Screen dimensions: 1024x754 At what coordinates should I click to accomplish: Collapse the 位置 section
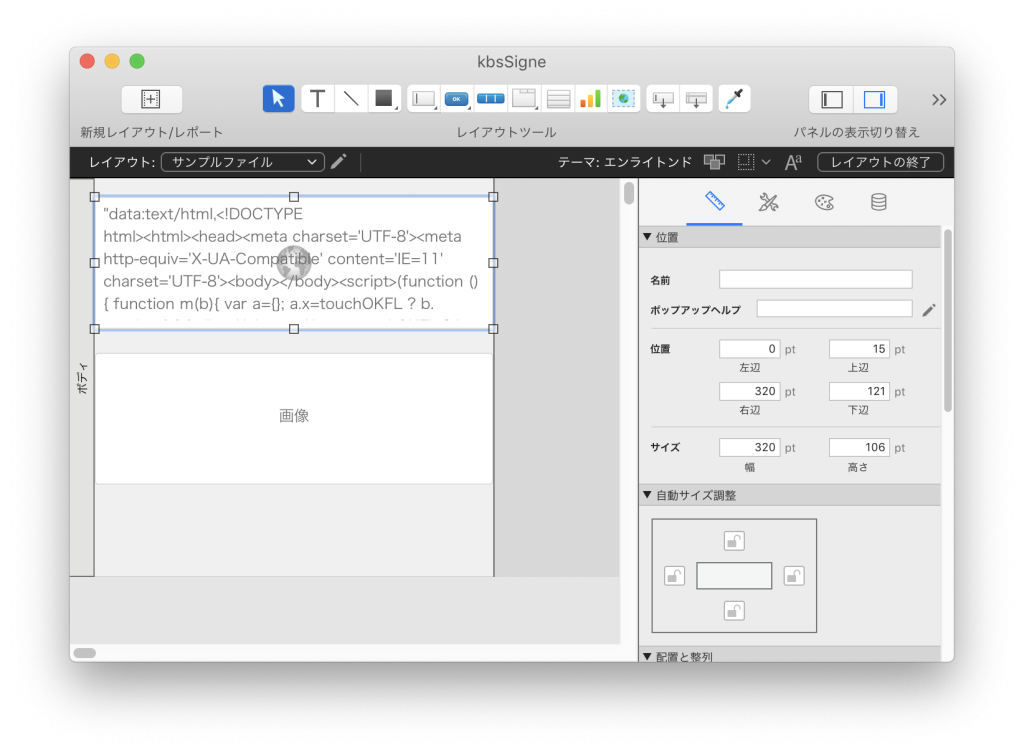pos(647,237)
